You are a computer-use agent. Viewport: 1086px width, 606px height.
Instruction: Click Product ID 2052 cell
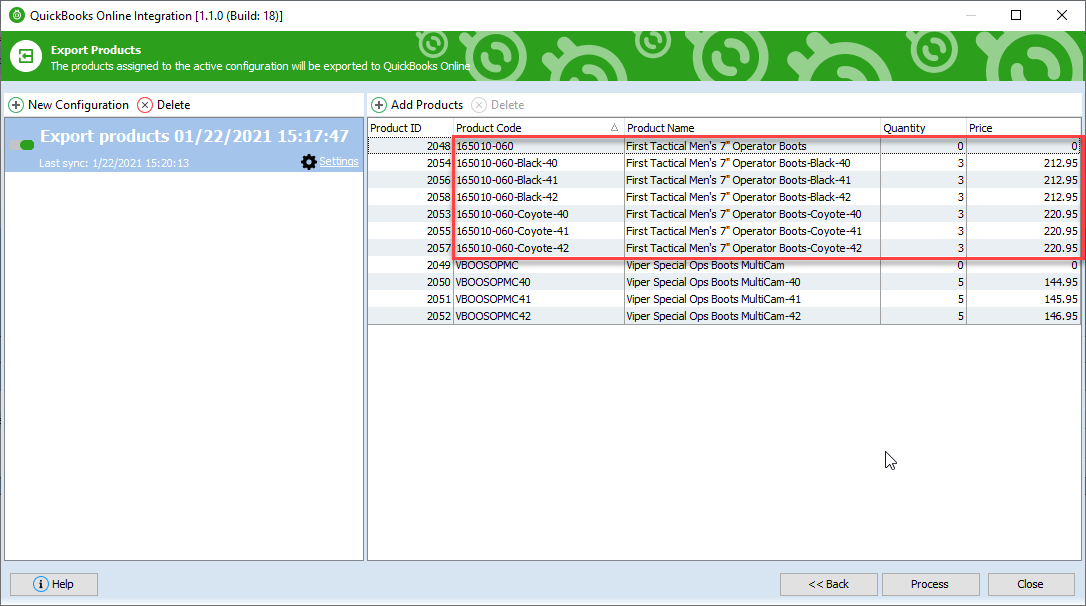click(x=411, y=316)
